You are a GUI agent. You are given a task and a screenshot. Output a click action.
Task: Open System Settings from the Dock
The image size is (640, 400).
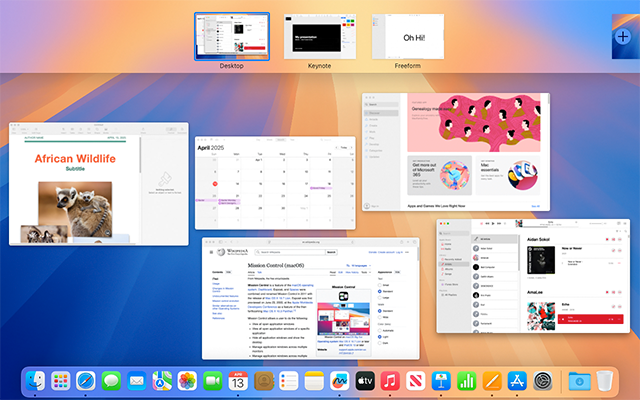[544, 381]
